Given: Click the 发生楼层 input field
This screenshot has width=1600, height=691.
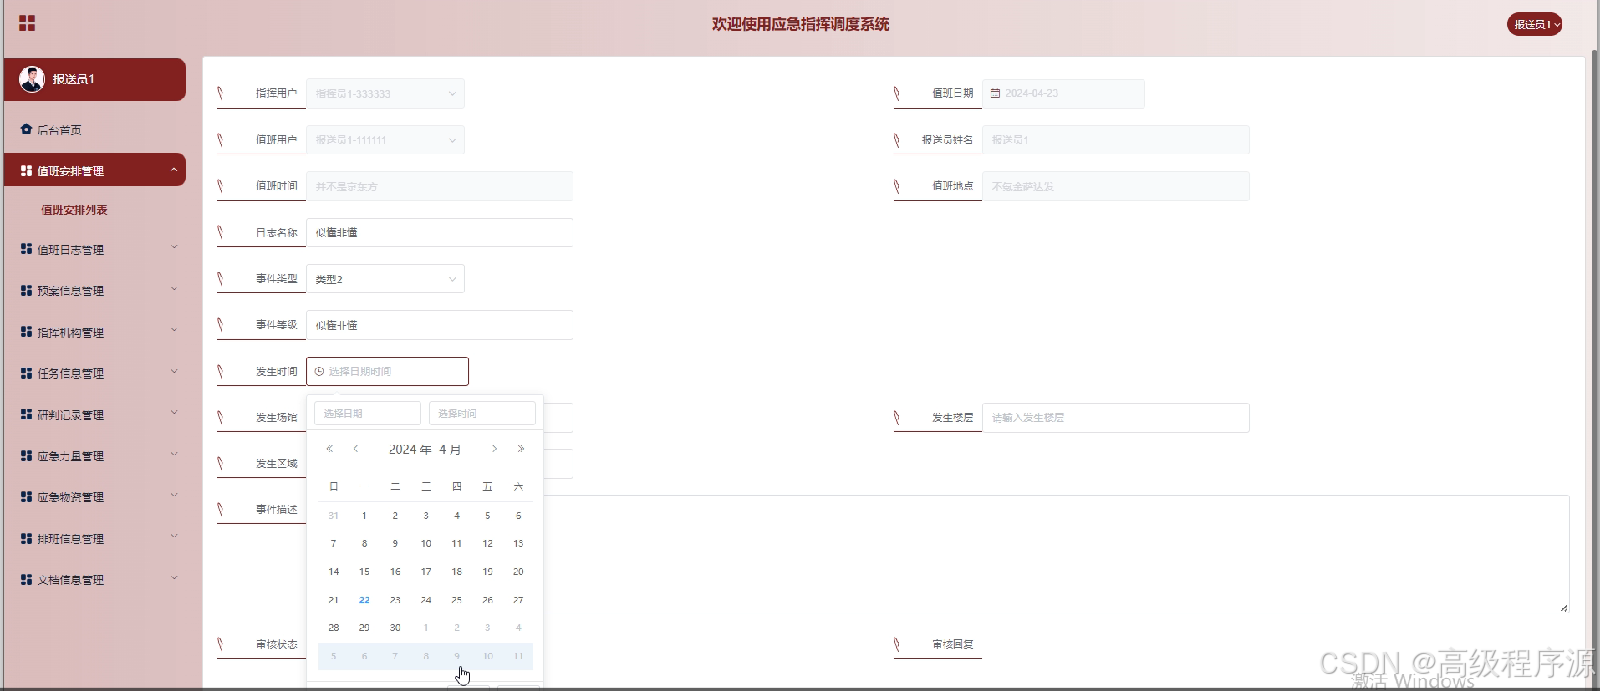Looking at the screenshot, I should click(1116, 418).
